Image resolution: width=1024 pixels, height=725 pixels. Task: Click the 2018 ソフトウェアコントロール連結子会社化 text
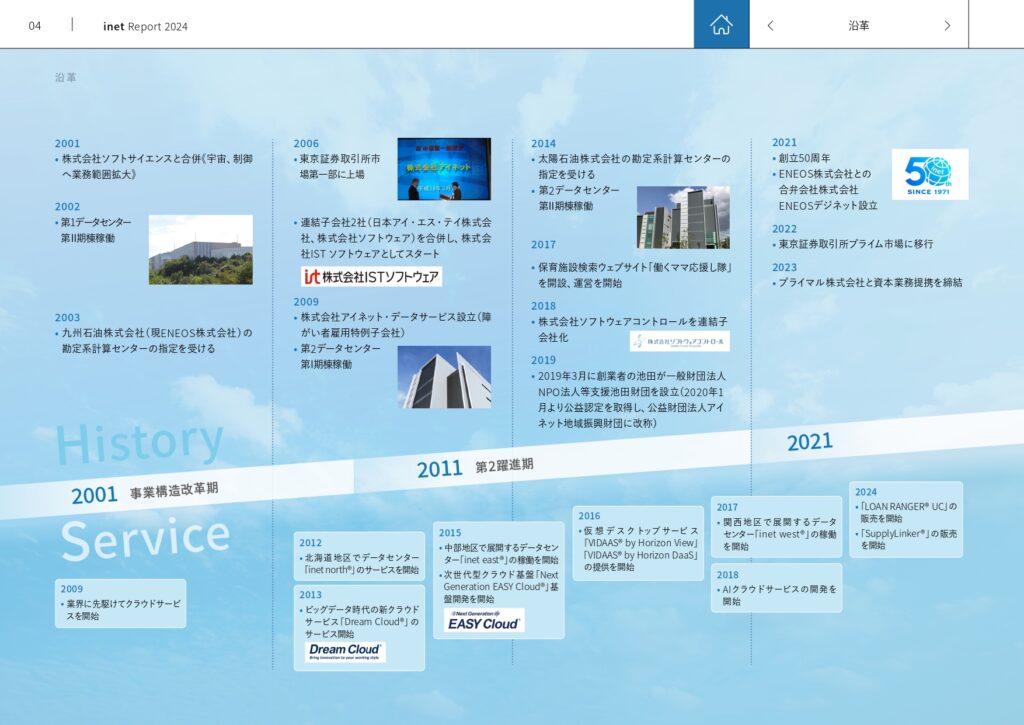631,330
